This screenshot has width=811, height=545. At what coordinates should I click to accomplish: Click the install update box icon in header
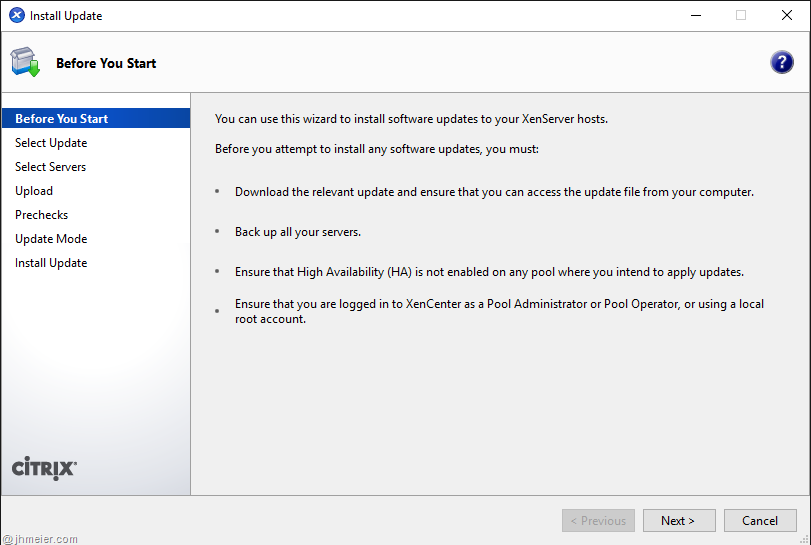(25, 62)
